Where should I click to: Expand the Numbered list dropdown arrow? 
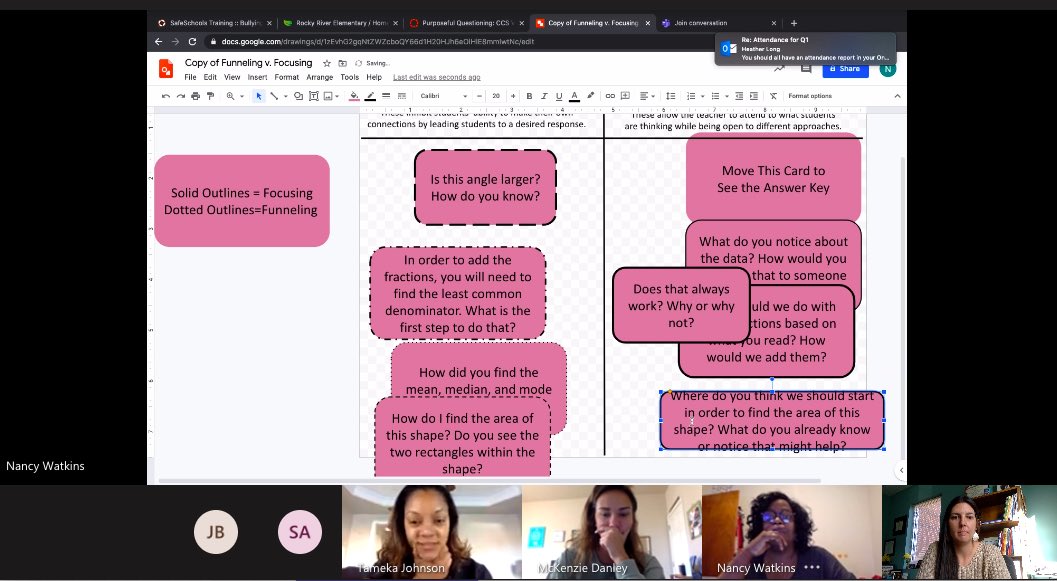pyautogui.click(x=701, y=96)
